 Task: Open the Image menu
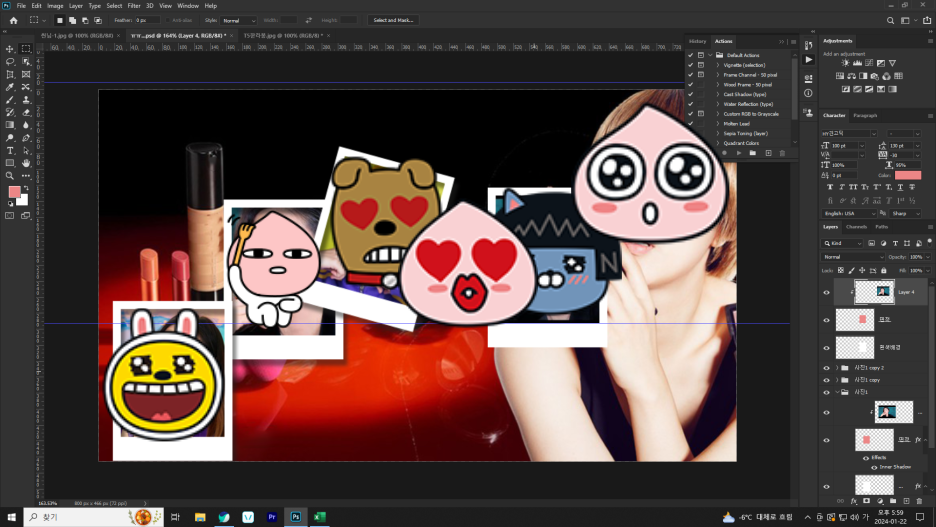click(x=55, y=5)
